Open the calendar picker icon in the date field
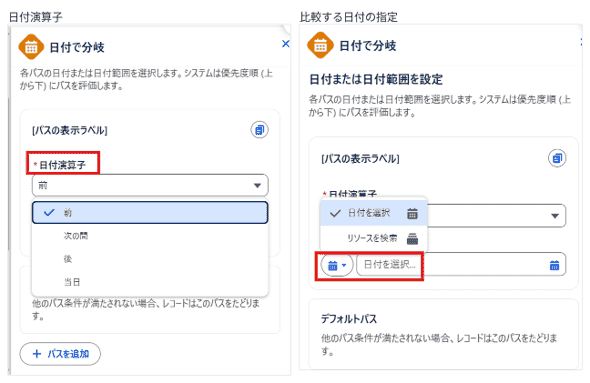 click(554, 265)
